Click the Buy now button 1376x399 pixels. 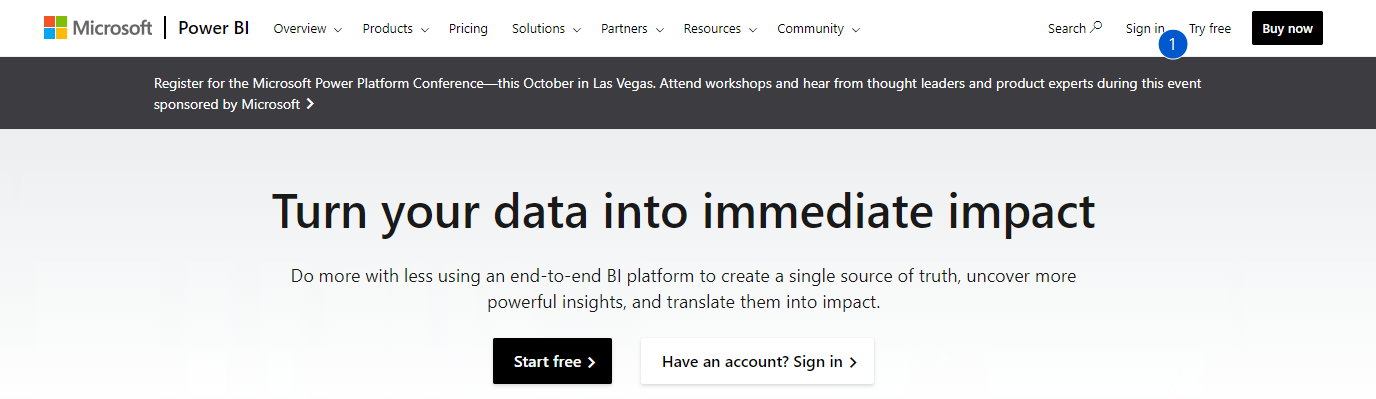(x=1287, y=28)
